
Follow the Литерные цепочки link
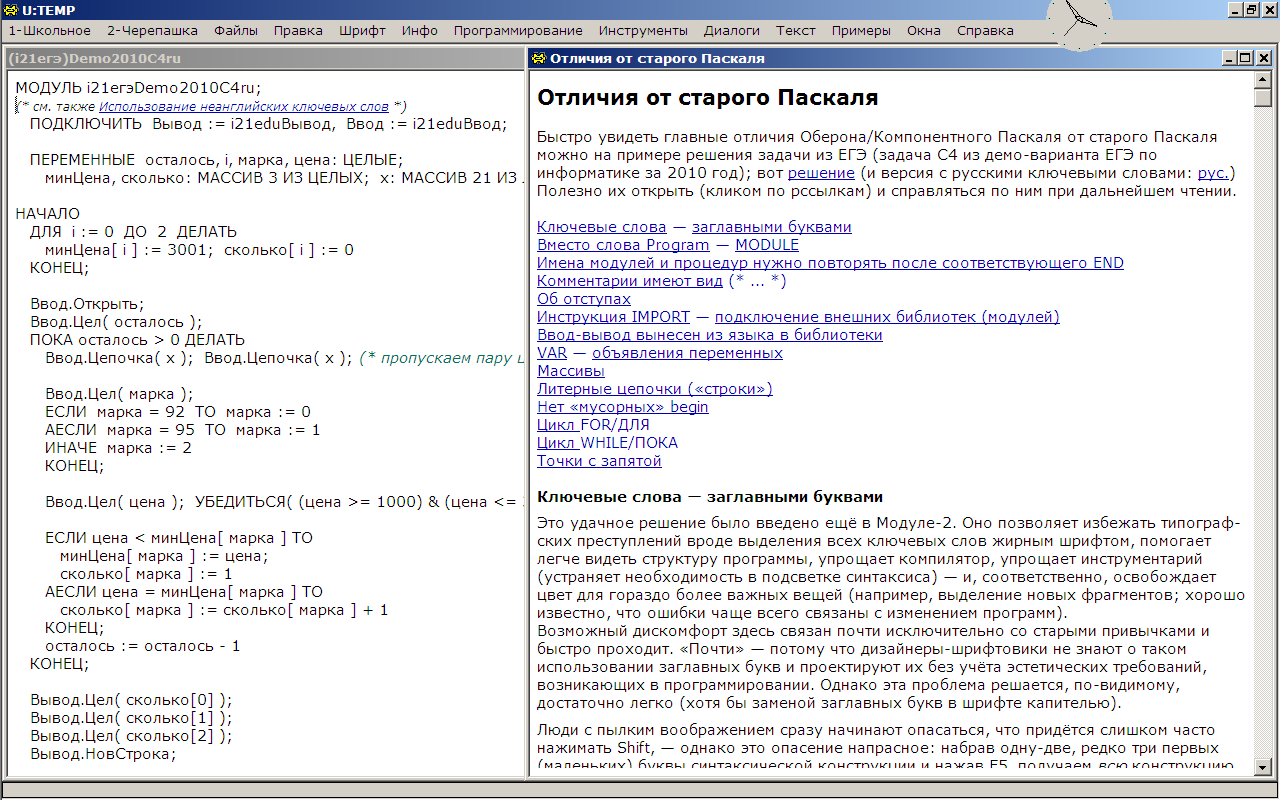click(655, 389)
